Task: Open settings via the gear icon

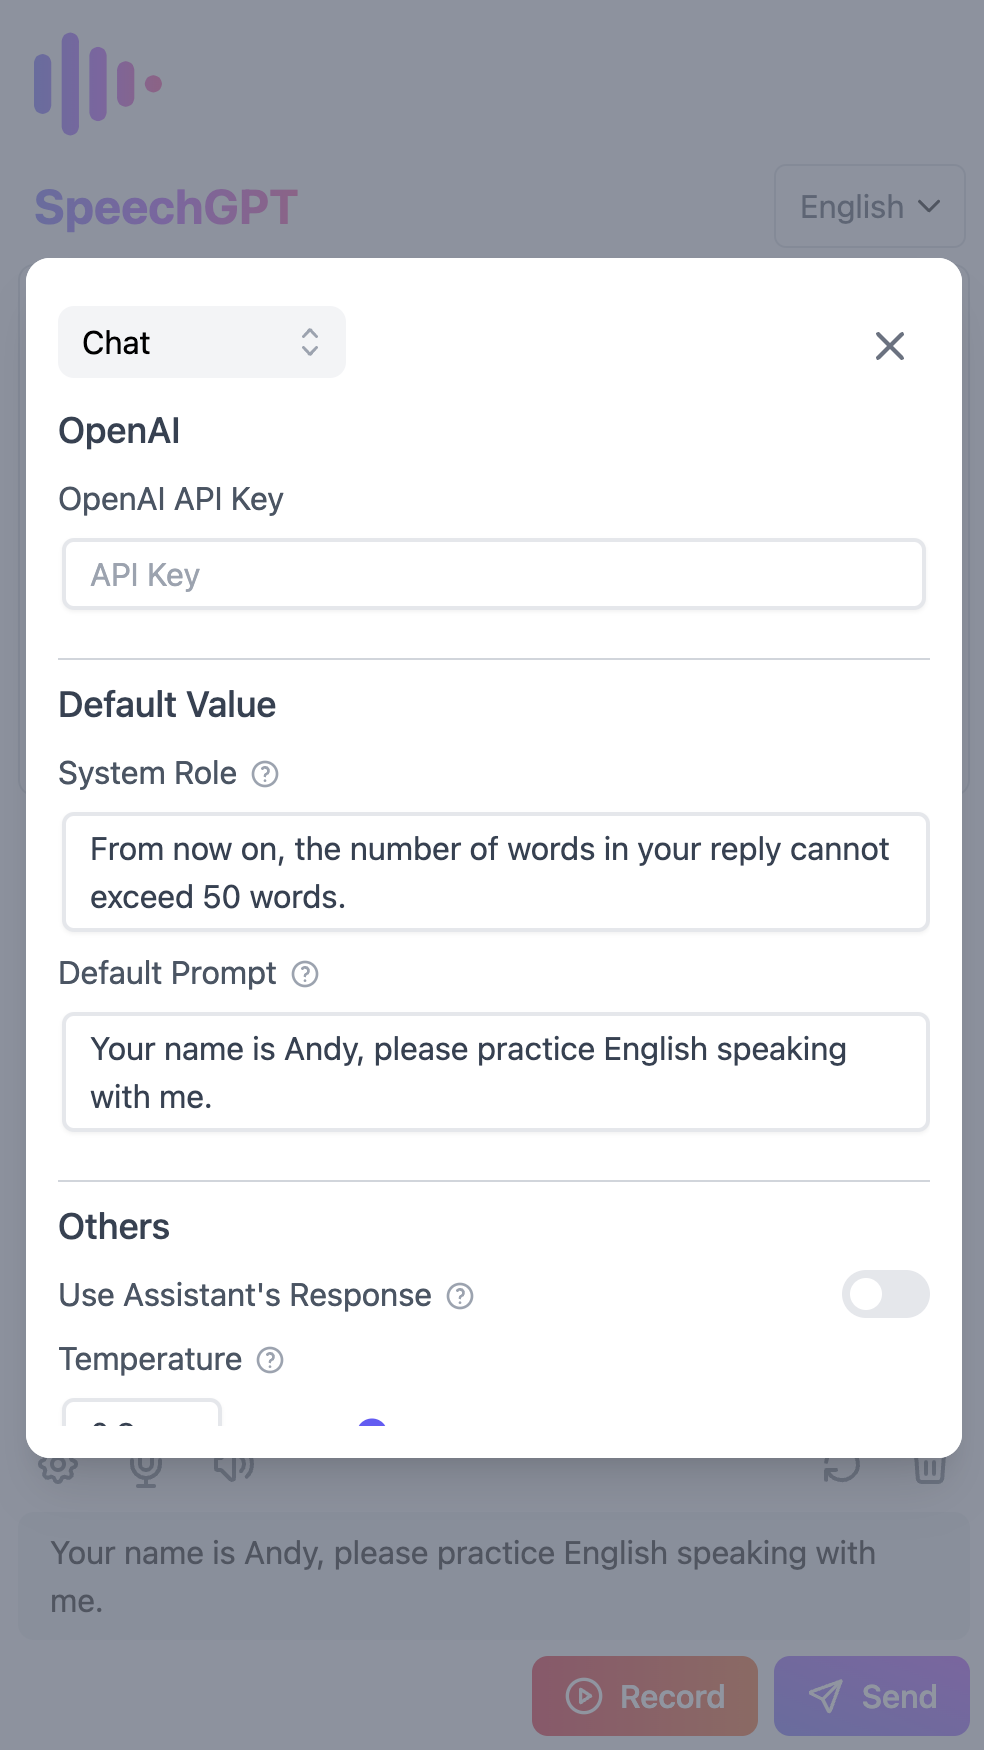Action: coord(58,1468)
